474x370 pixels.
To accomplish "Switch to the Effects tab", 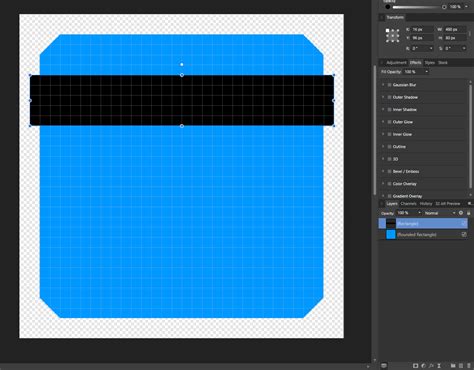I will [415, 63].
